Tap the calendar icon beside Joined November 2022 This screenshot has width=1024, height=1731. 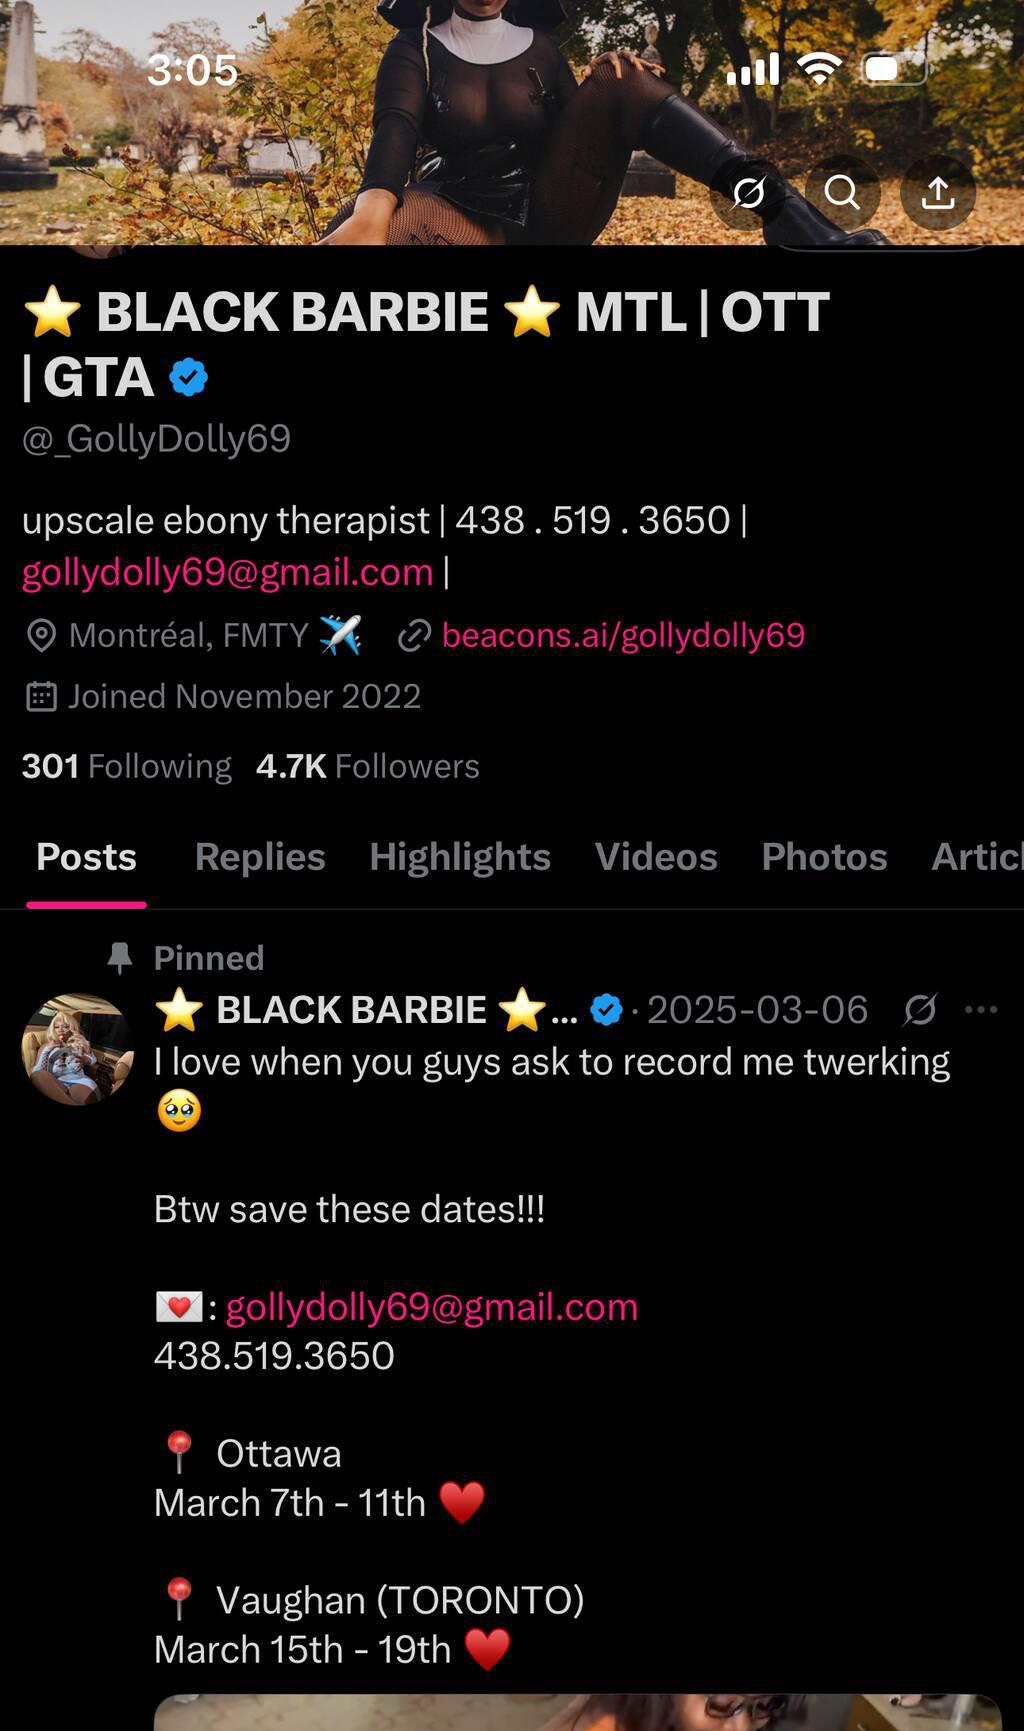(x=41, y=697)
